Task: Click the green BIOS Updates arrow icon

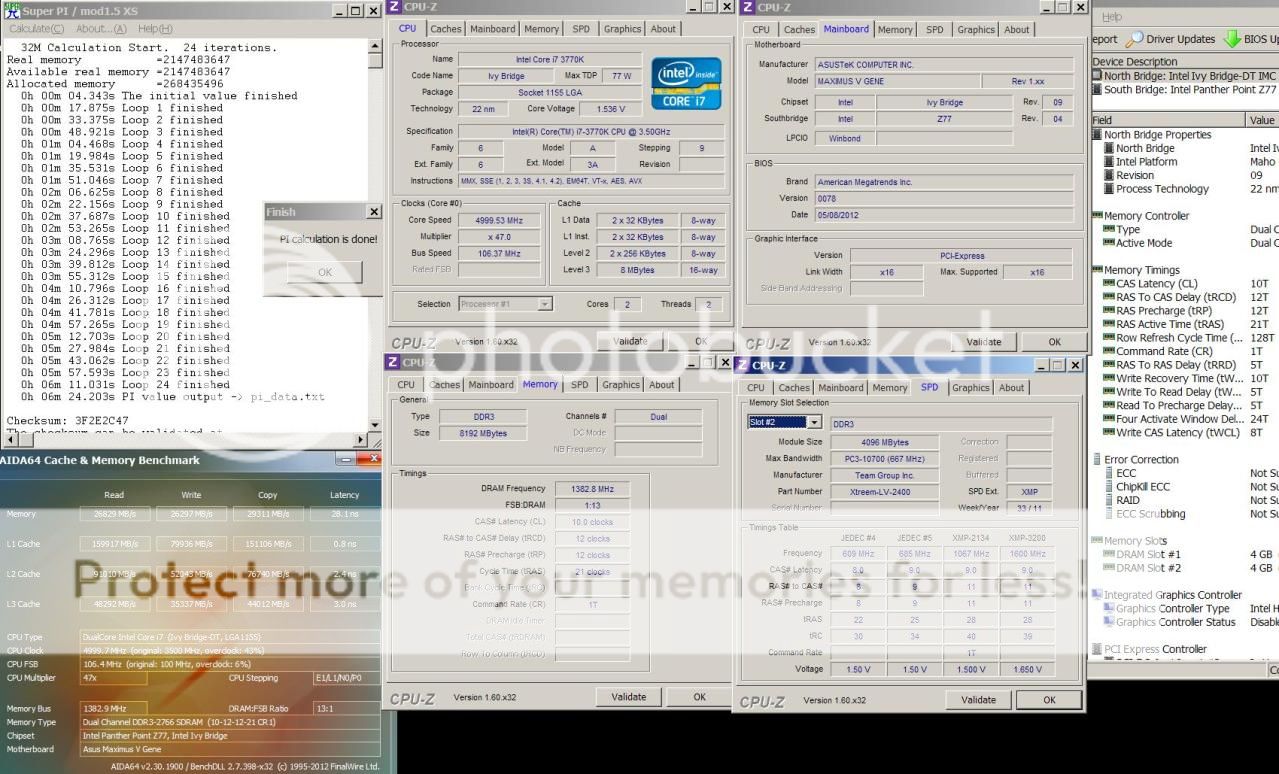Action: click(1232, 39)
